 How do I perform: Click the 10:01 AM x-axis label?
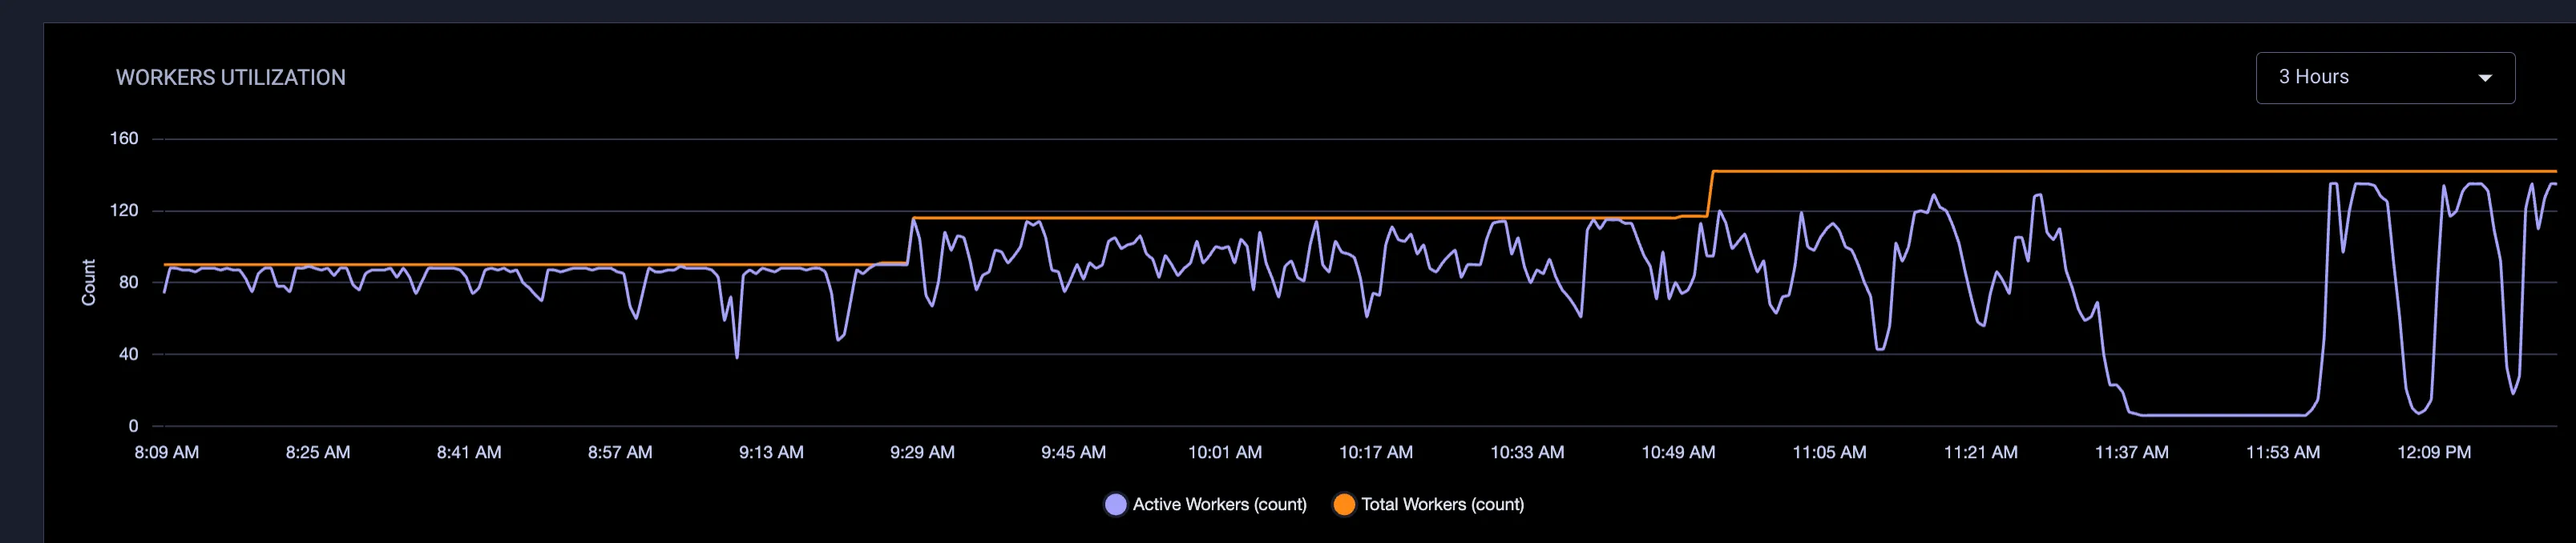click(x=1225, y=452)
